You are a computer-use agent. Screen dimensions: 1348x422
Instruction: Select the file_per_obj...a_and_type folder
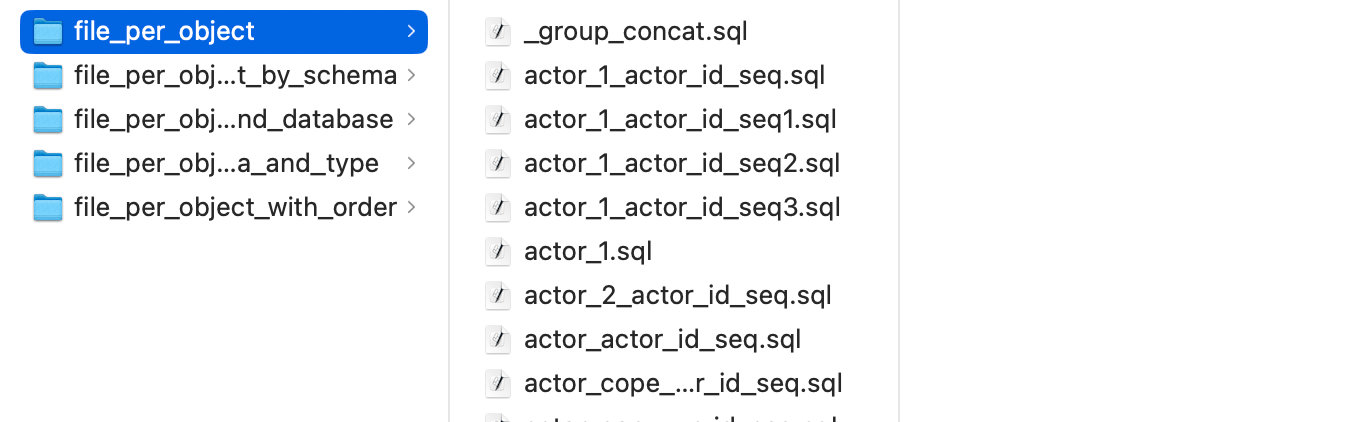pos(226,164)
